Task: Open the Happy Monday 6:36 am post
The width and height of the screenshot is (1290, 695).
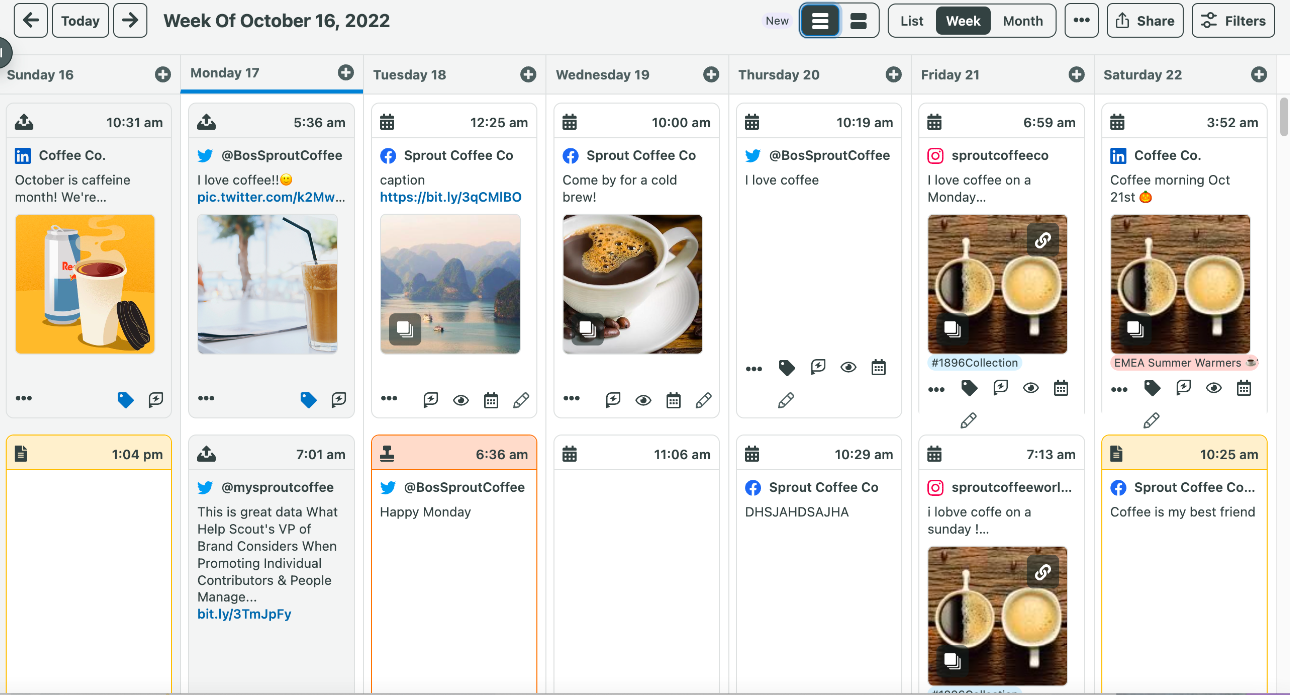Action: [454, 565]
